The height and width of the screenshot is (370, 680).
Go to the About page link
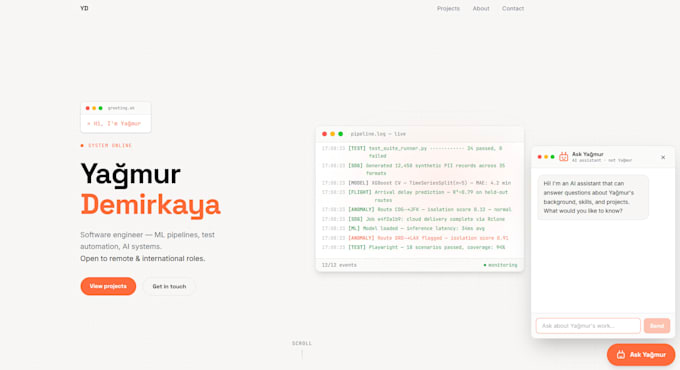[481, 8]
